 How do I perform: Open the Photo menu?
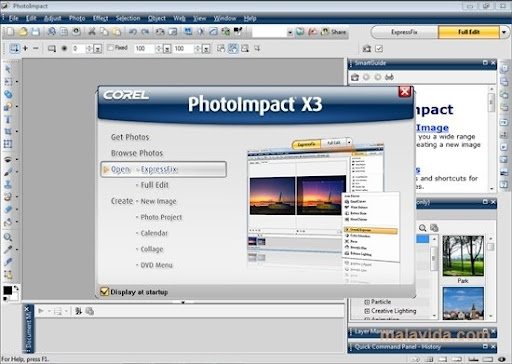[77, 18]
